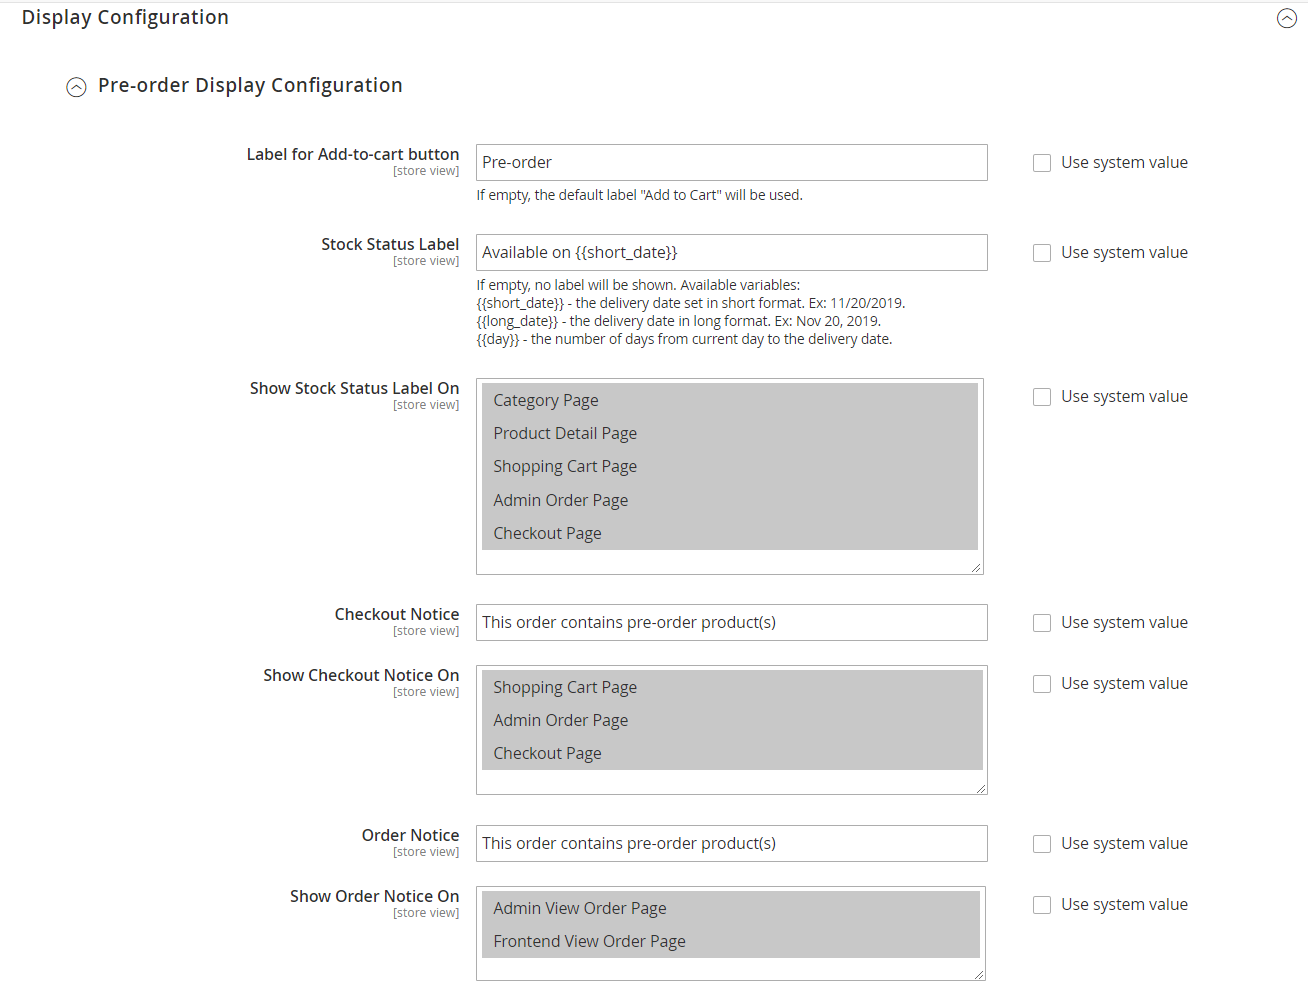Click the Label for Add-to-cart button field
Image resolution: width=1308 pixels, height=985 pixels.
[731, 163]
